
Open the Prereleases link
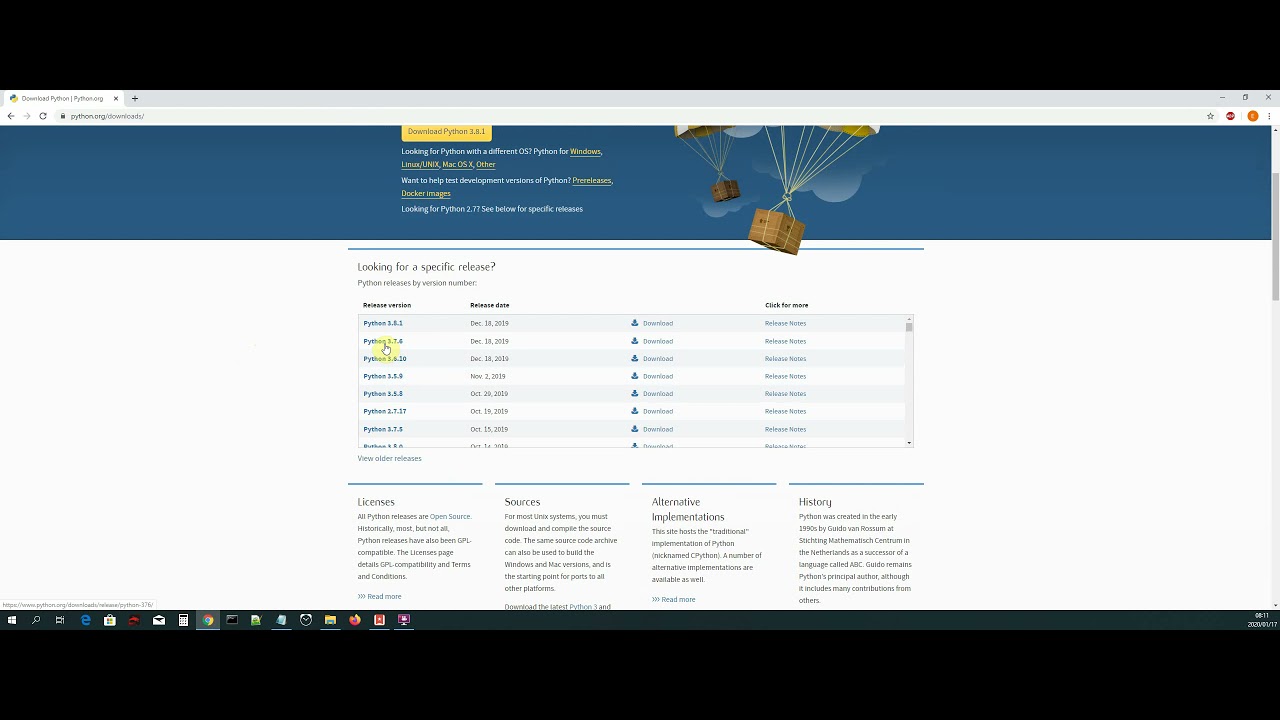coord(591,181)
